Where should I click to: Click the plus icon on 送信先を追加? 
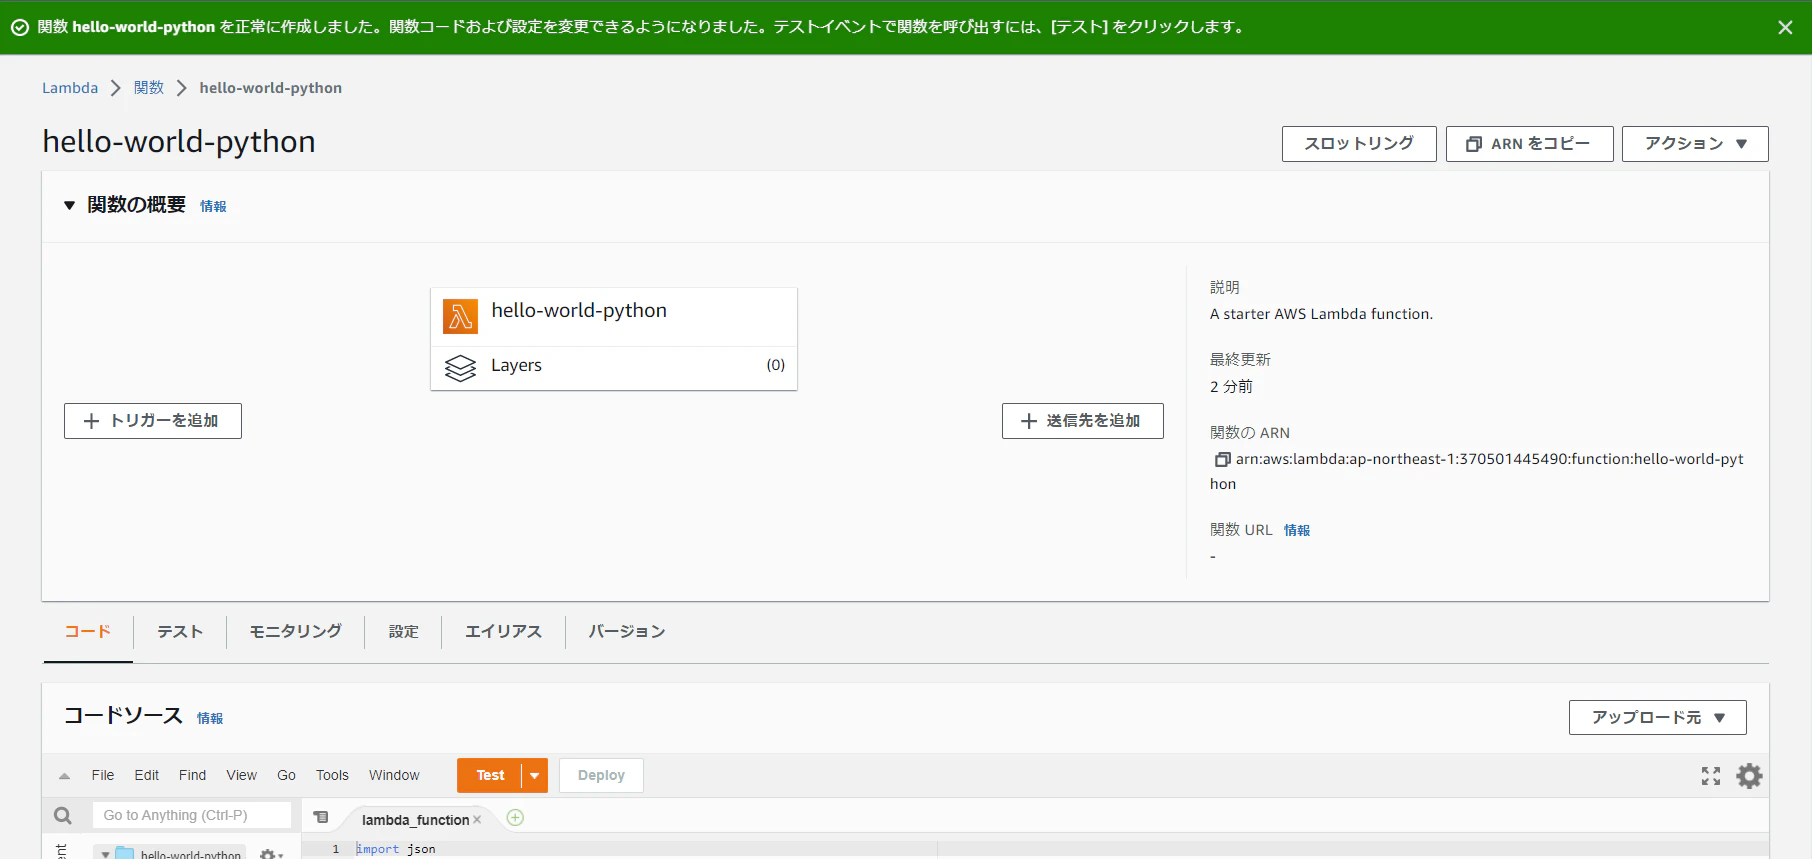(1029, 421)
